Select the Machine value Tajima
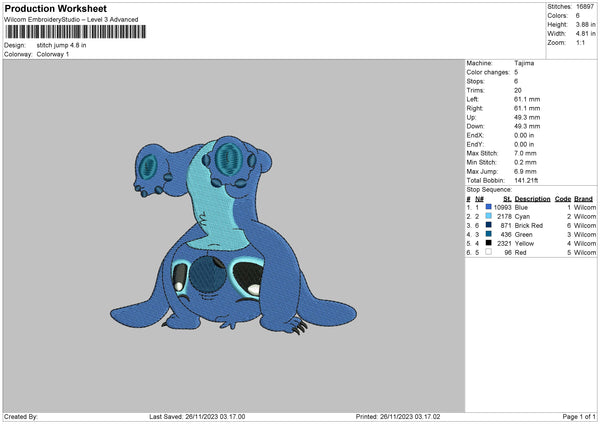 click(x=524, y=63)
